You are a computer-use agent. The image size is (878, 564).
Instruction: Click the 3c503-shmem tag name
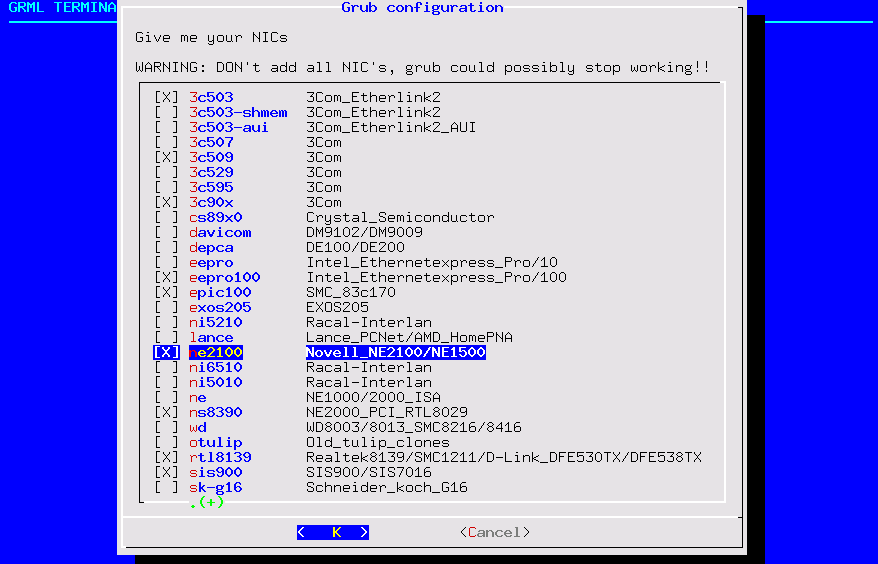[x=238, y=113]
